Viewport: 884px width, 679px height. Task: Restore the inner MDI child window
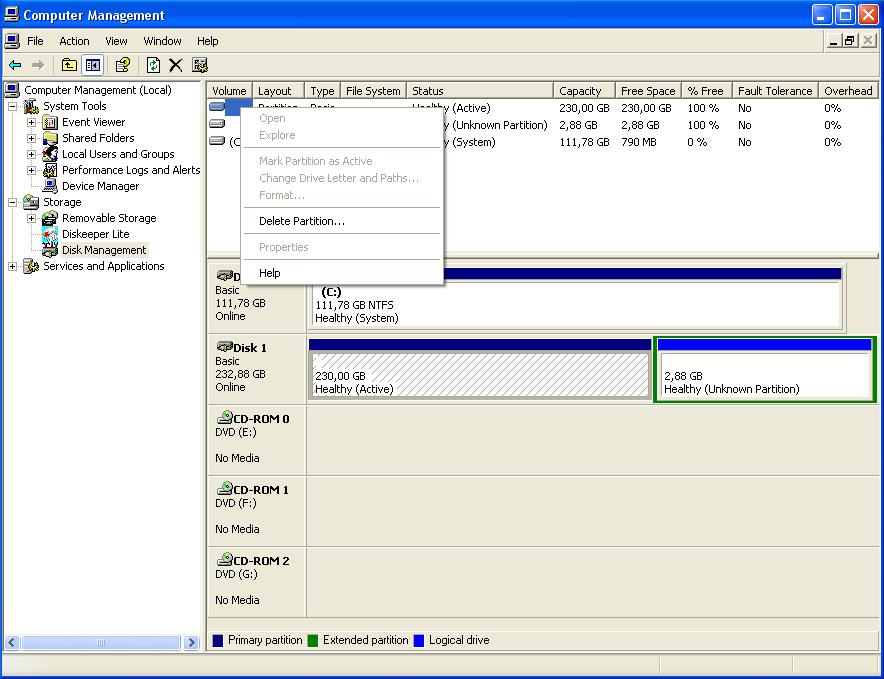pyautogui.click(x=850, y=41)
